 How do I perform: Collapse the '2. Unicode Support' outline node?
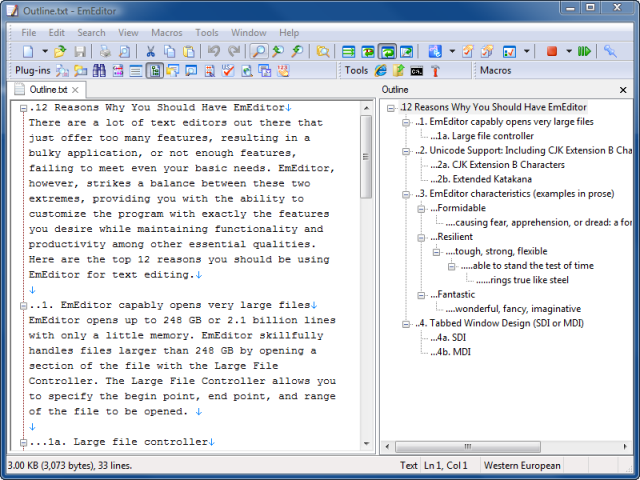(406, 151)
